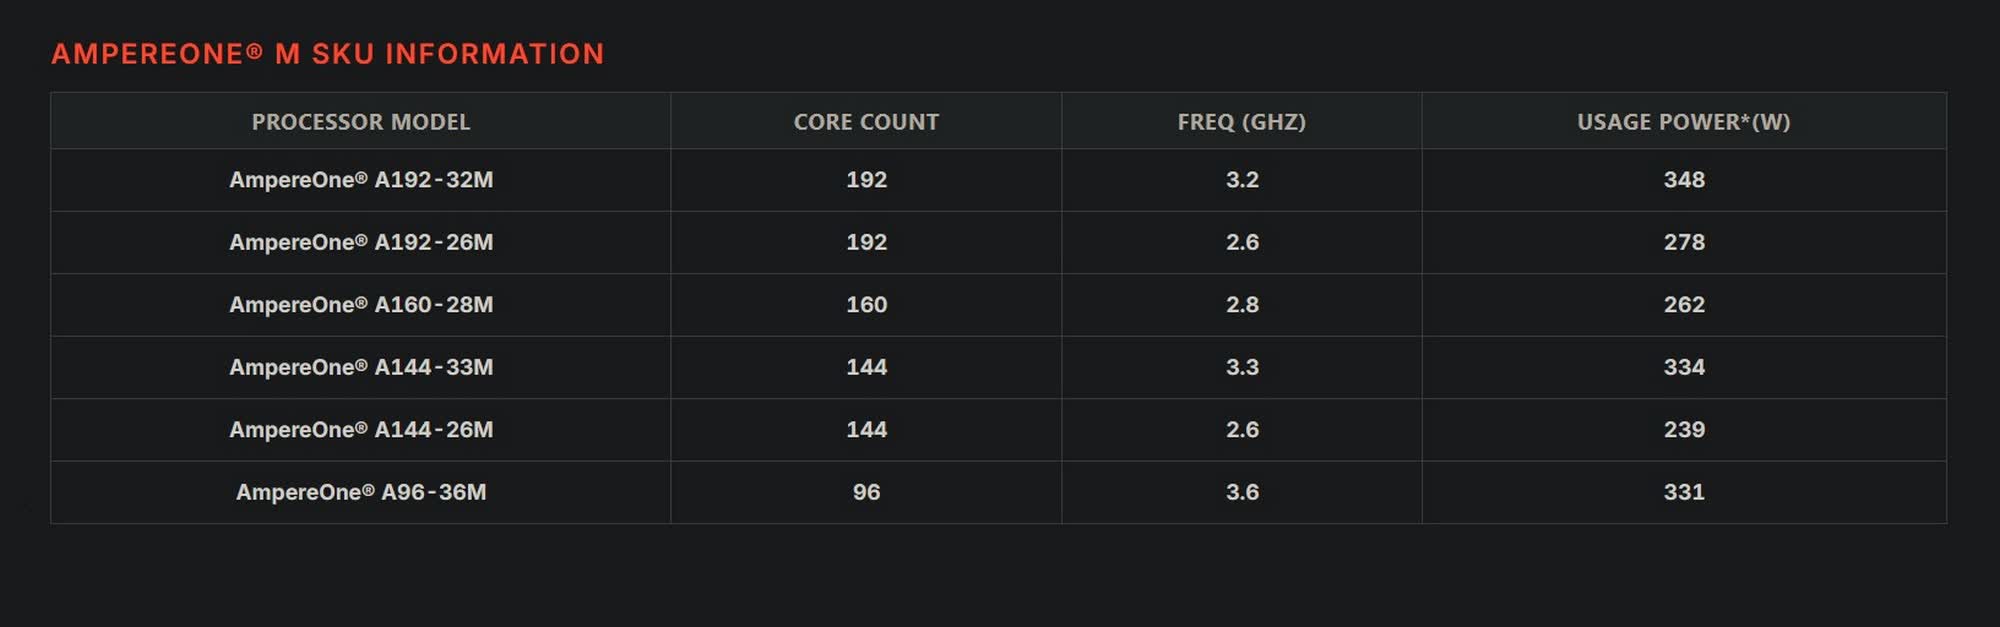Select the AmpereOne A96-36M model cell

361,492
